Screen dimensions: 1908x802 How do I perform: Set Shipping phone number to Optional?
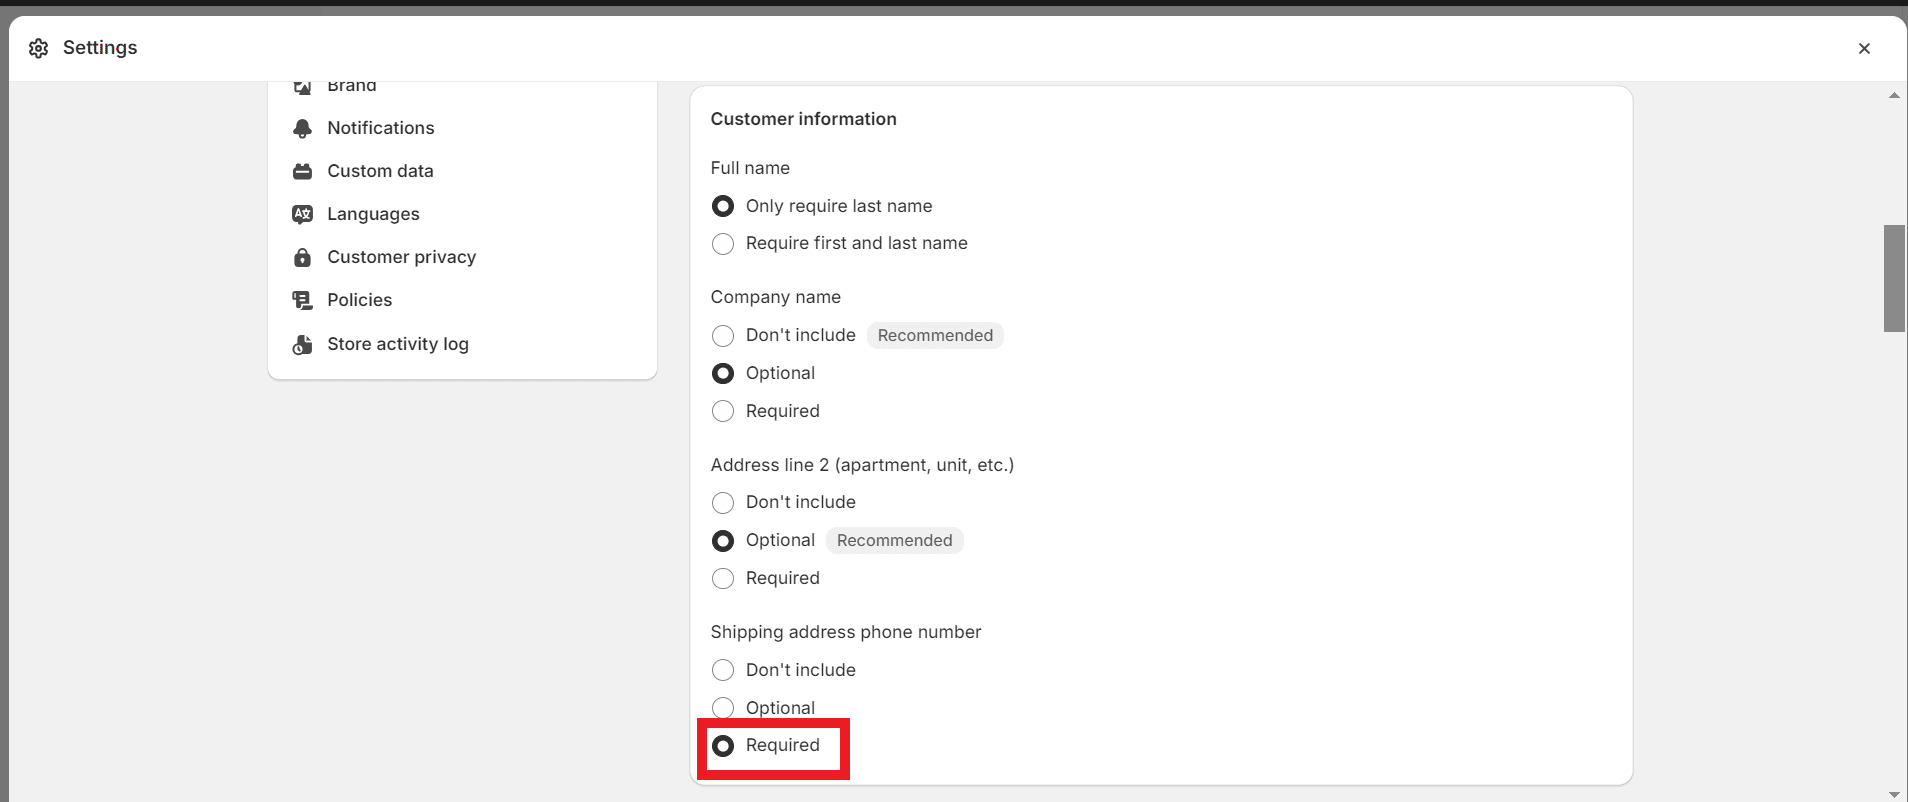[723, 708]
